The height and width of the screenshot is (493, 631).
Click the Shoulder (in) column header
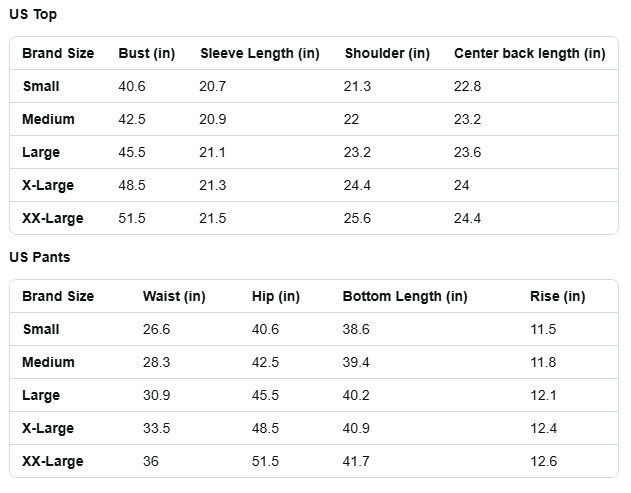point(387,53)
